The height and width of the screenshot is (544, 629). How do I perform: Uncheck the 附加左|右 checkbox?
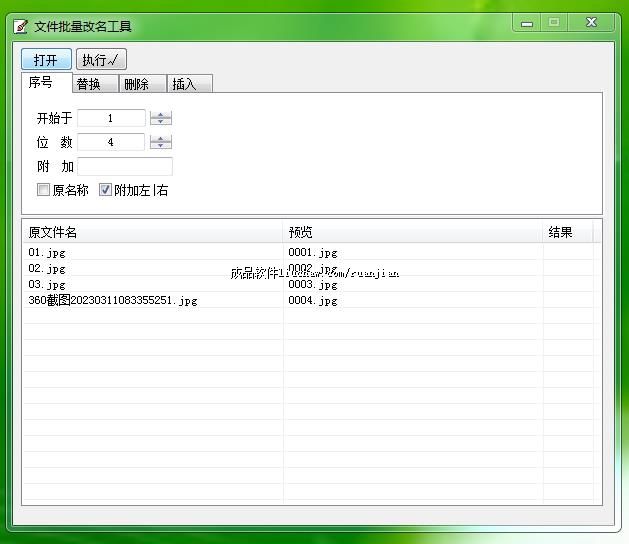point(106,190)
